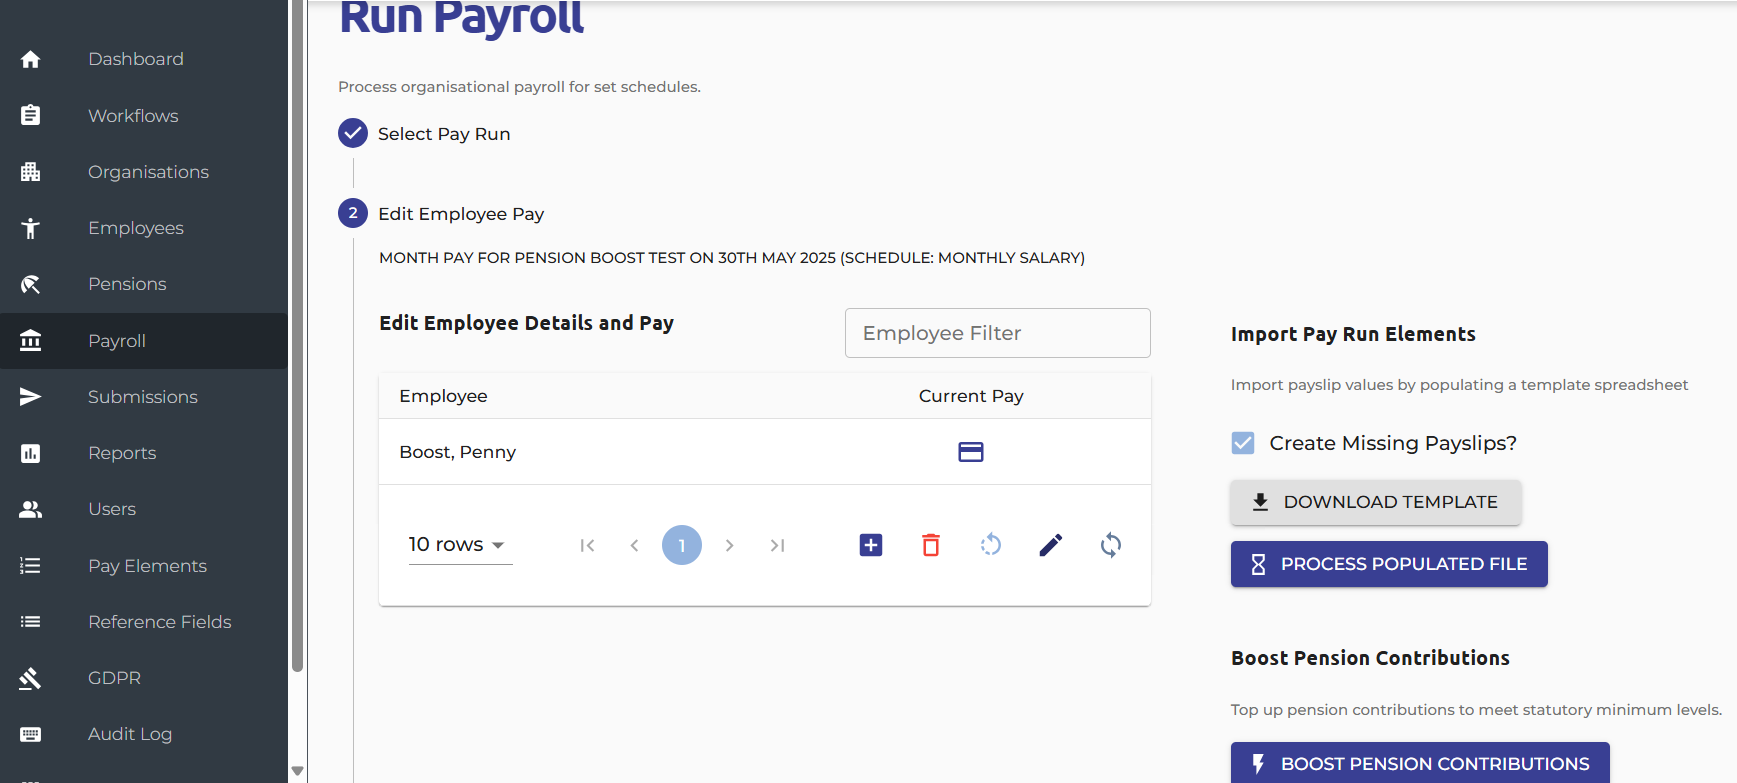Image resolution: width=1737 pixels, height=783 pixels.
Task: Go to next page of table
Action: click(x=730, y=545)
